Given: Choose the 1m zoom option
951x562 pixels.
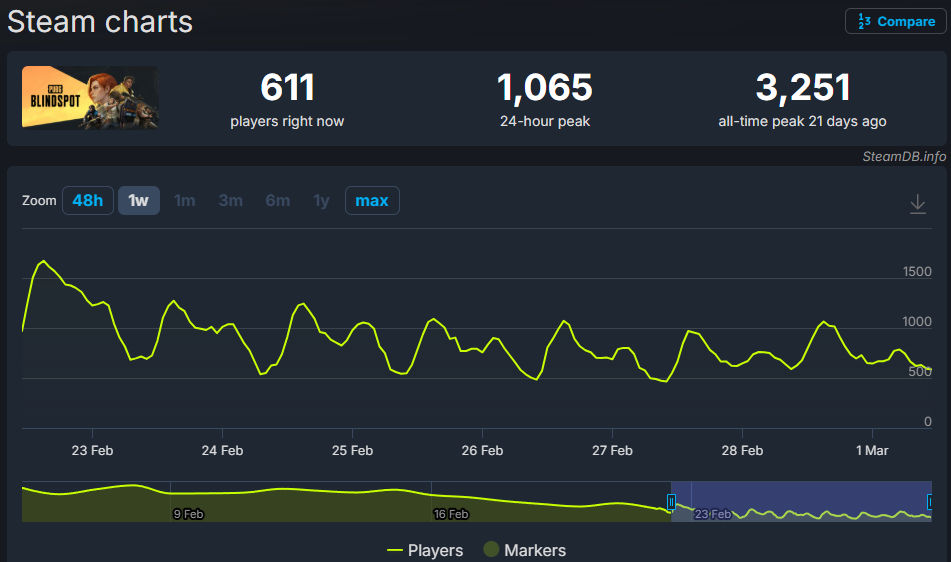Looking at the screenshot, I should pyautogui.click(x=184, y=201).
